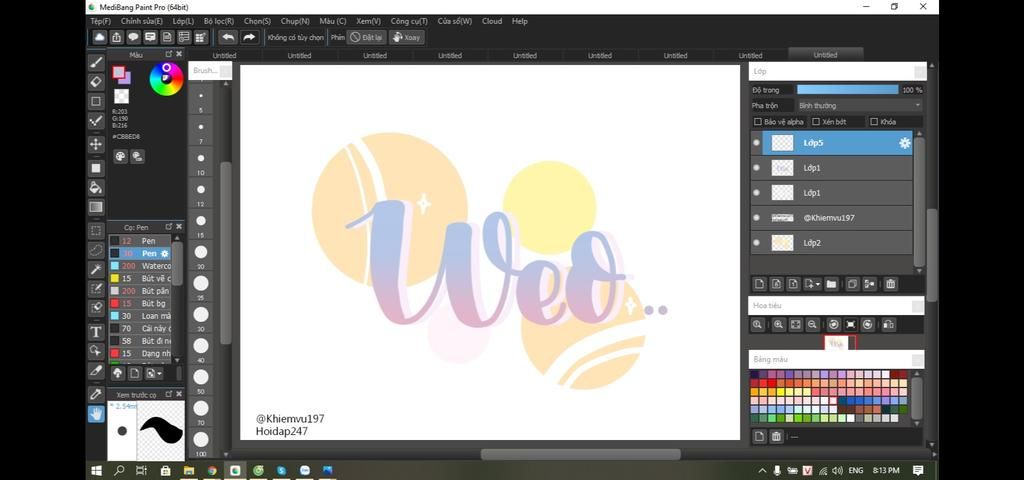This screenshot has width=1024, height=480.
Task: Open the Help menu
Action: click(x=520, y=21)
